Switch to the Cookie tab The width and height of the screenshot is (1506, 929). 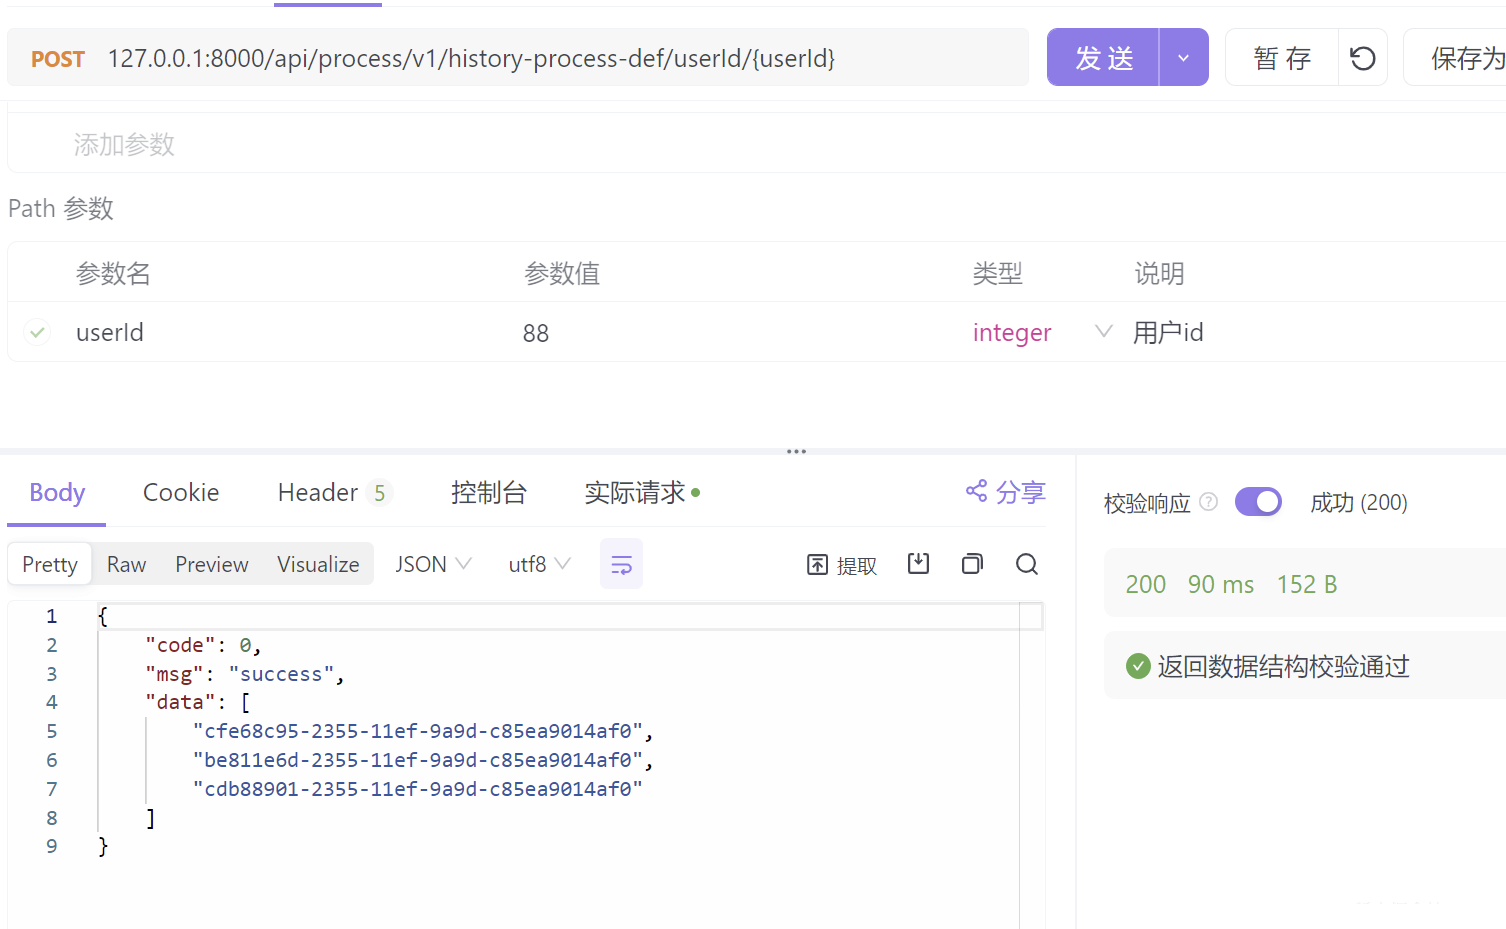point(181,492)
